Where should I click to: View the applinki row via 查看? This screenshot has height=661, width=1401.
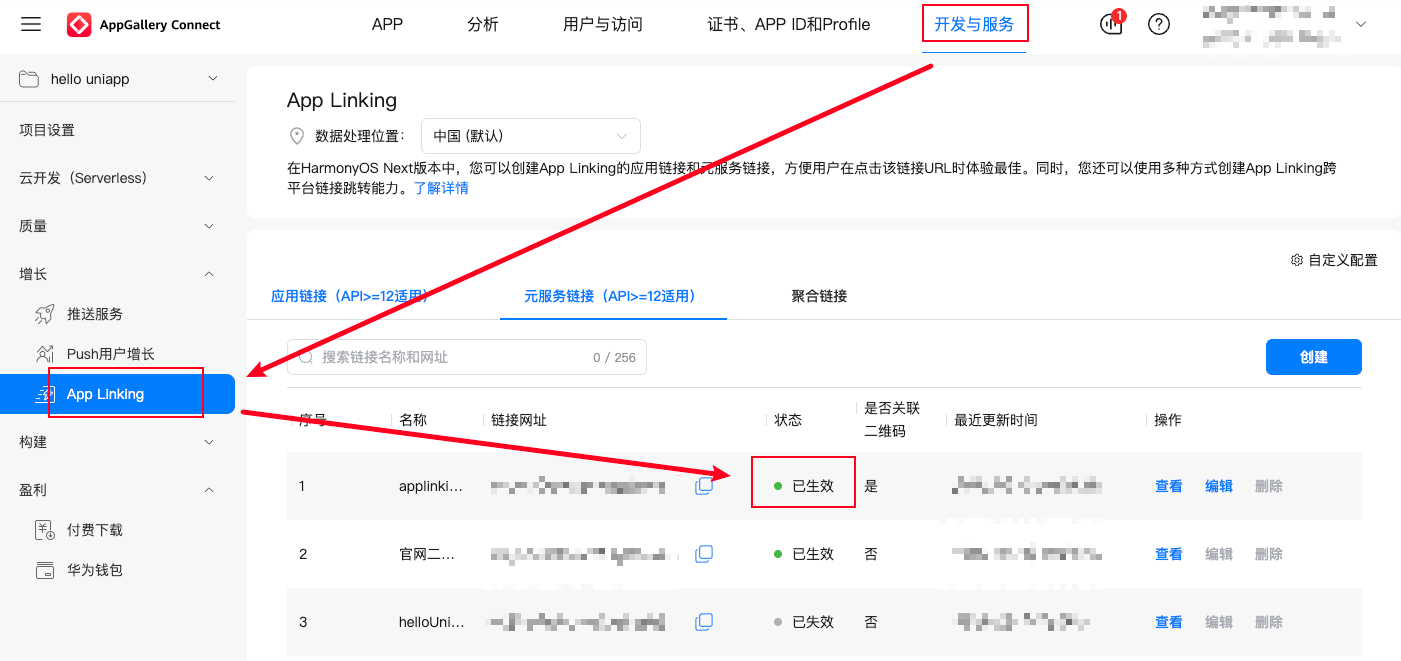pyautogui.click(x=1169, y=486)
